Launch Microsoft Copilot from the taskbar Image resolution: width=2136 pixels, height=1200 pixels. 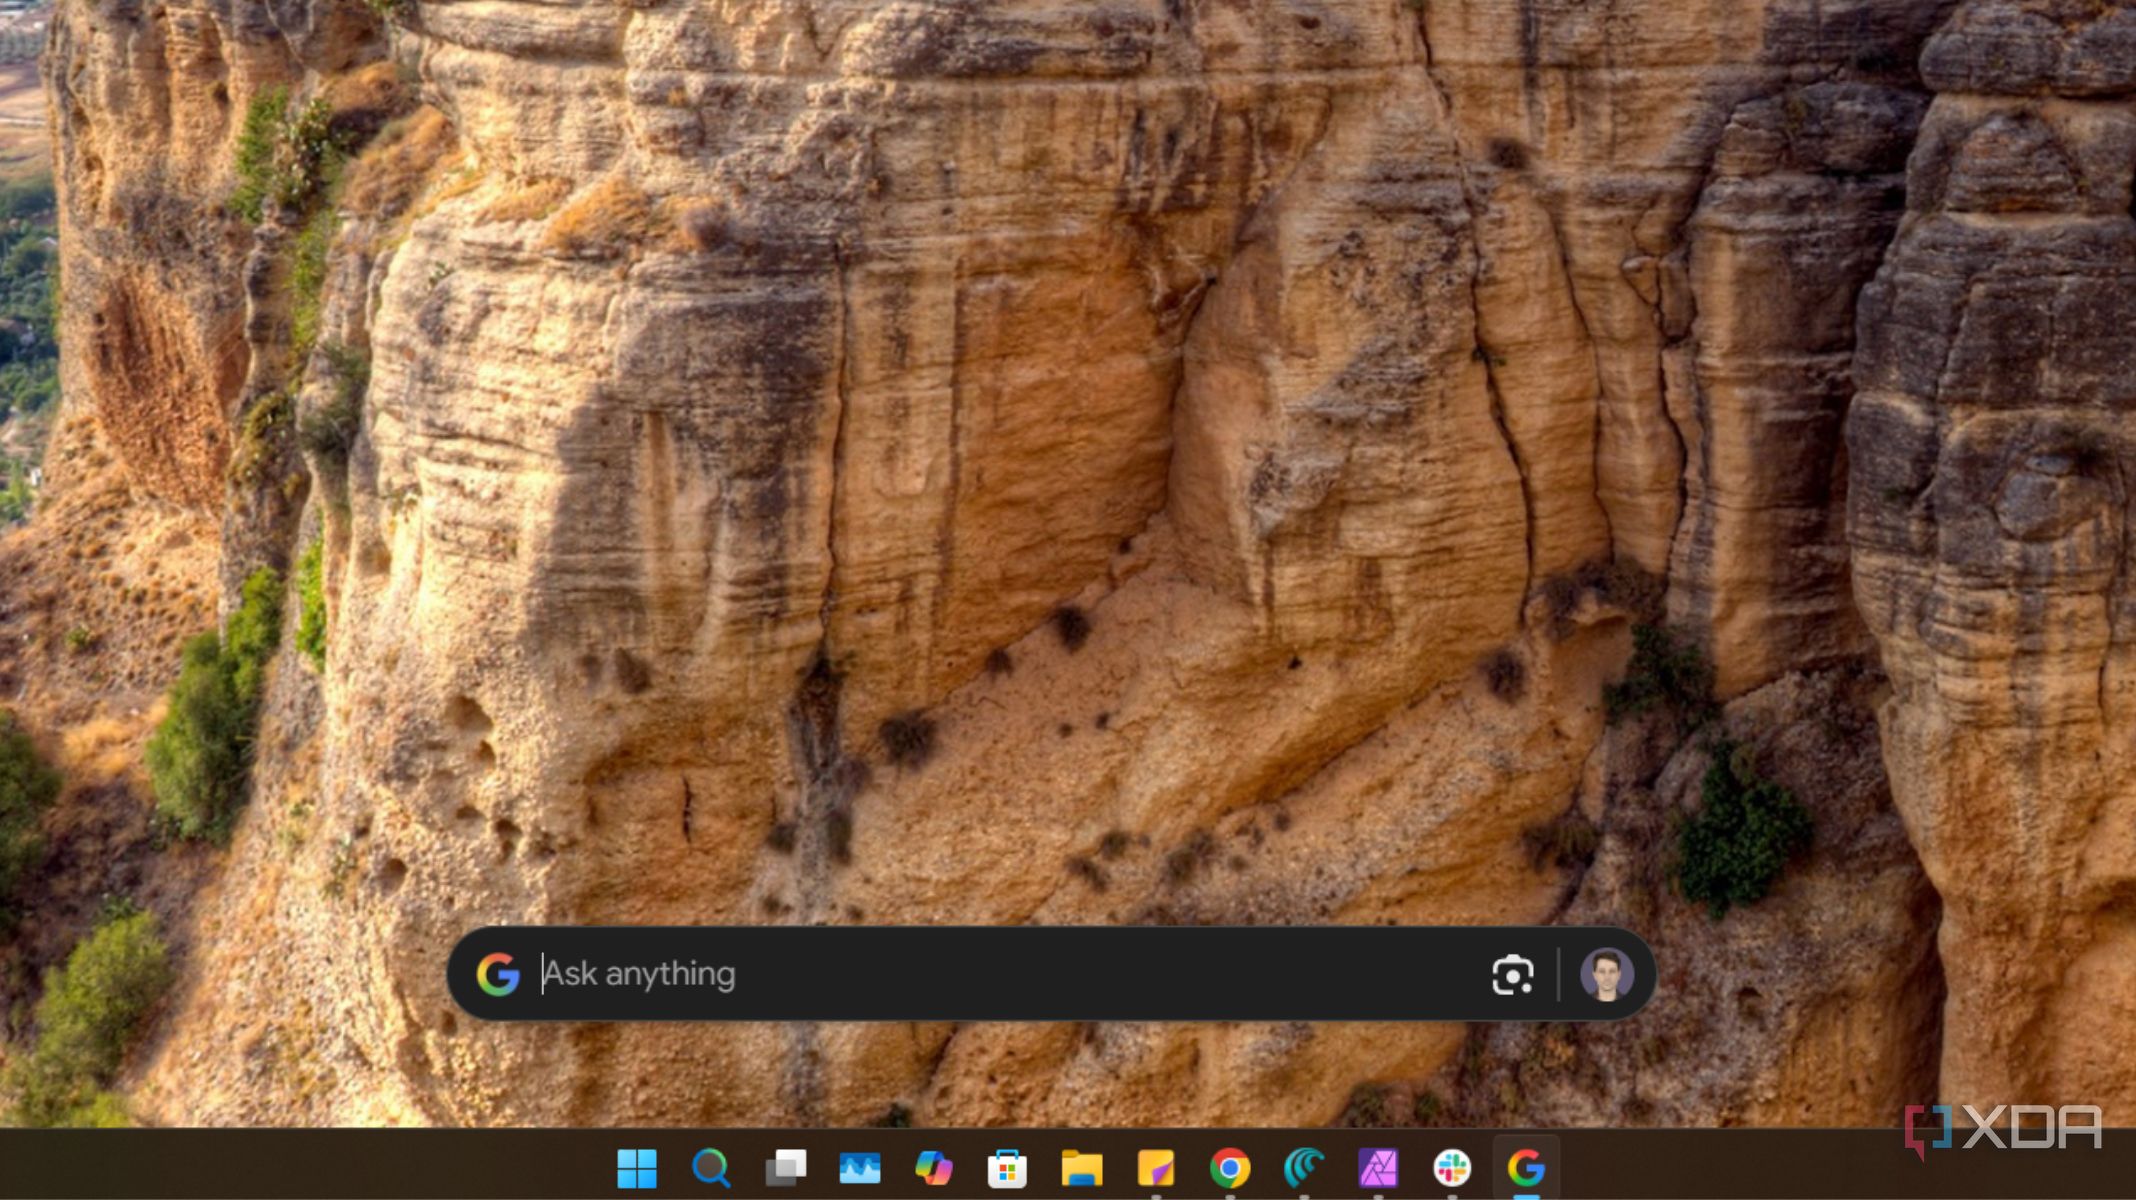933,1167
